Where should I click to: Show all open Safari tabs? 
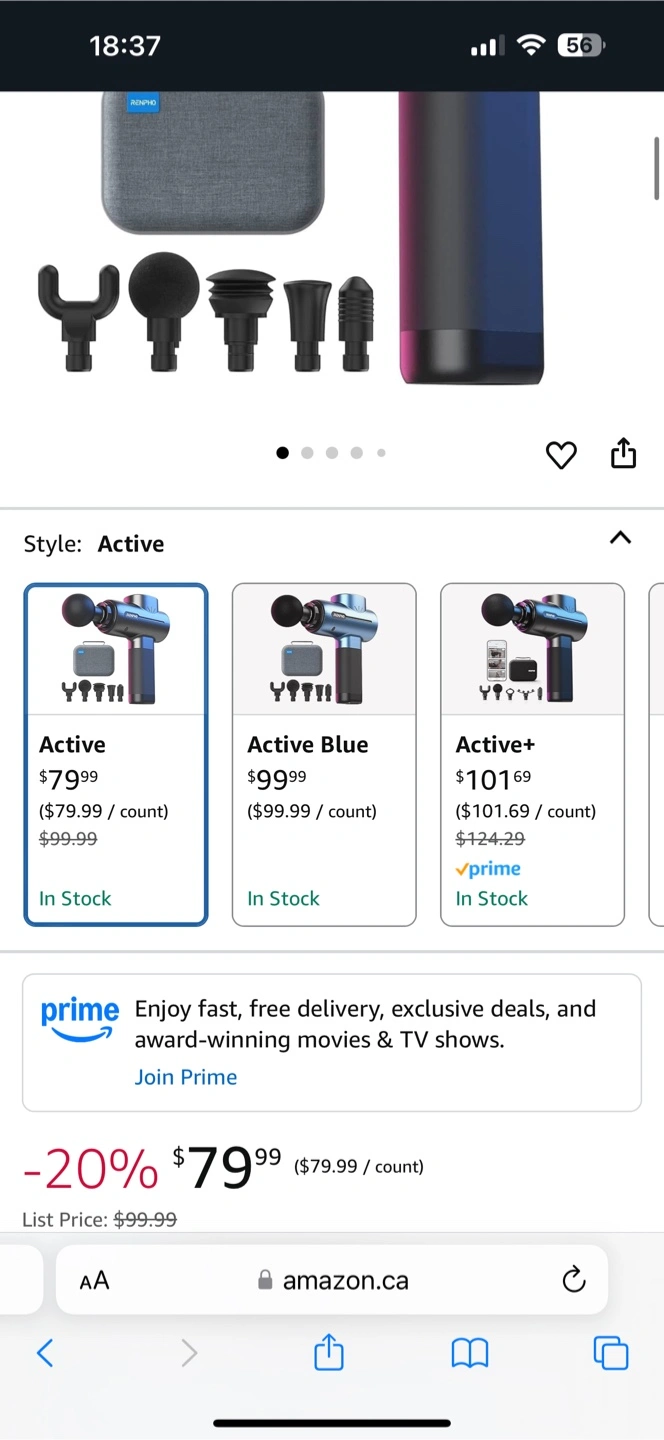[611, 1353]
